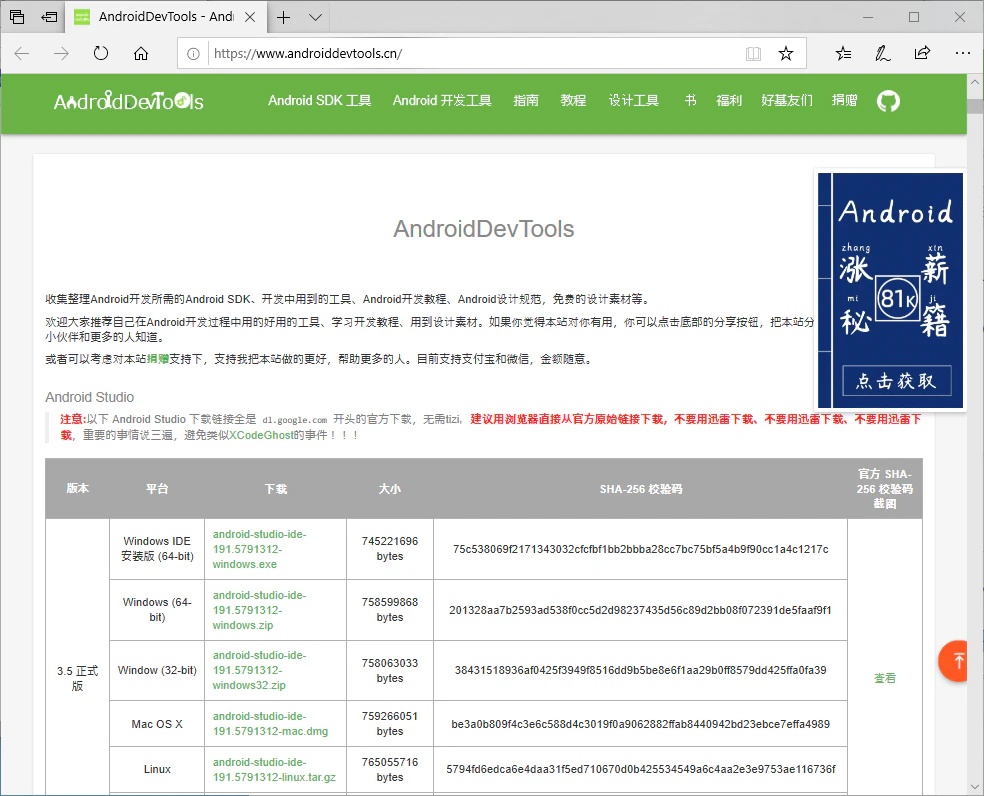
Task: Click the AndroidDevTools site logo
Action: click(x=129, y=101)
